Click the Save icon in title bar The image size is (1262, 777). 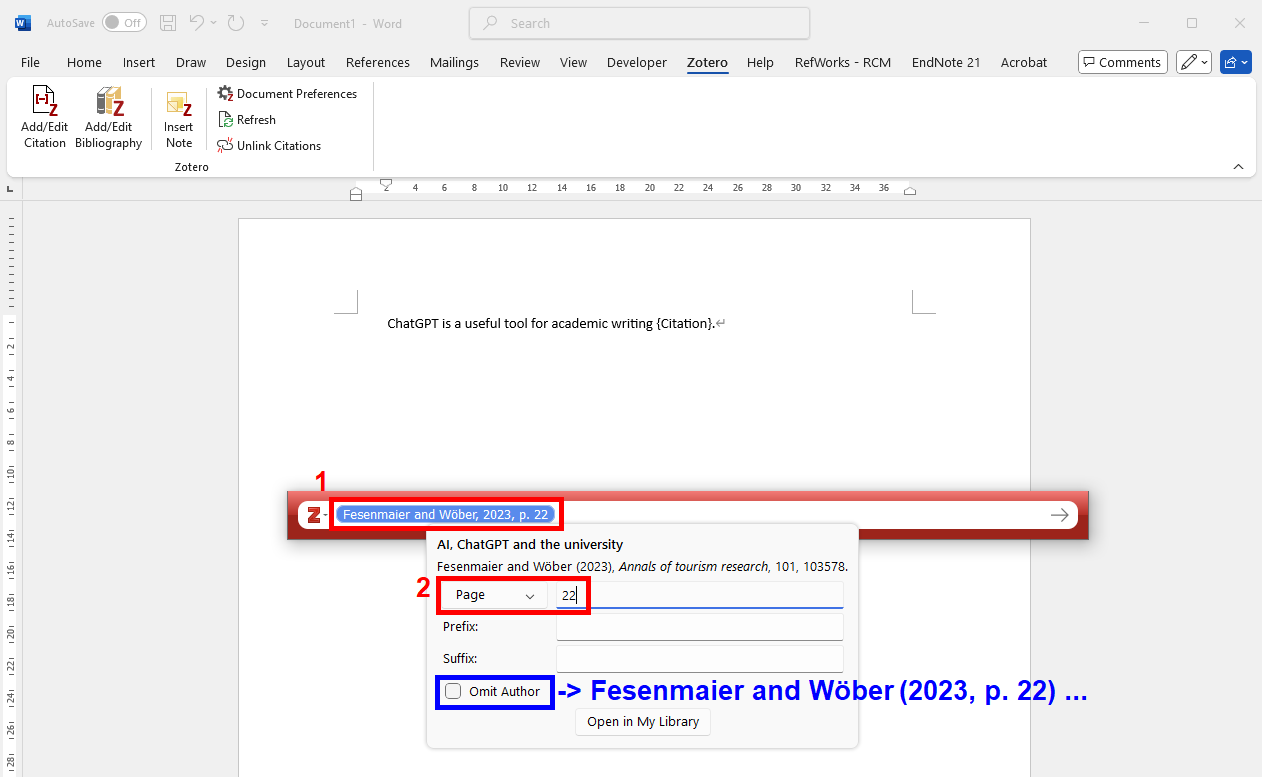tap(168, 23)
